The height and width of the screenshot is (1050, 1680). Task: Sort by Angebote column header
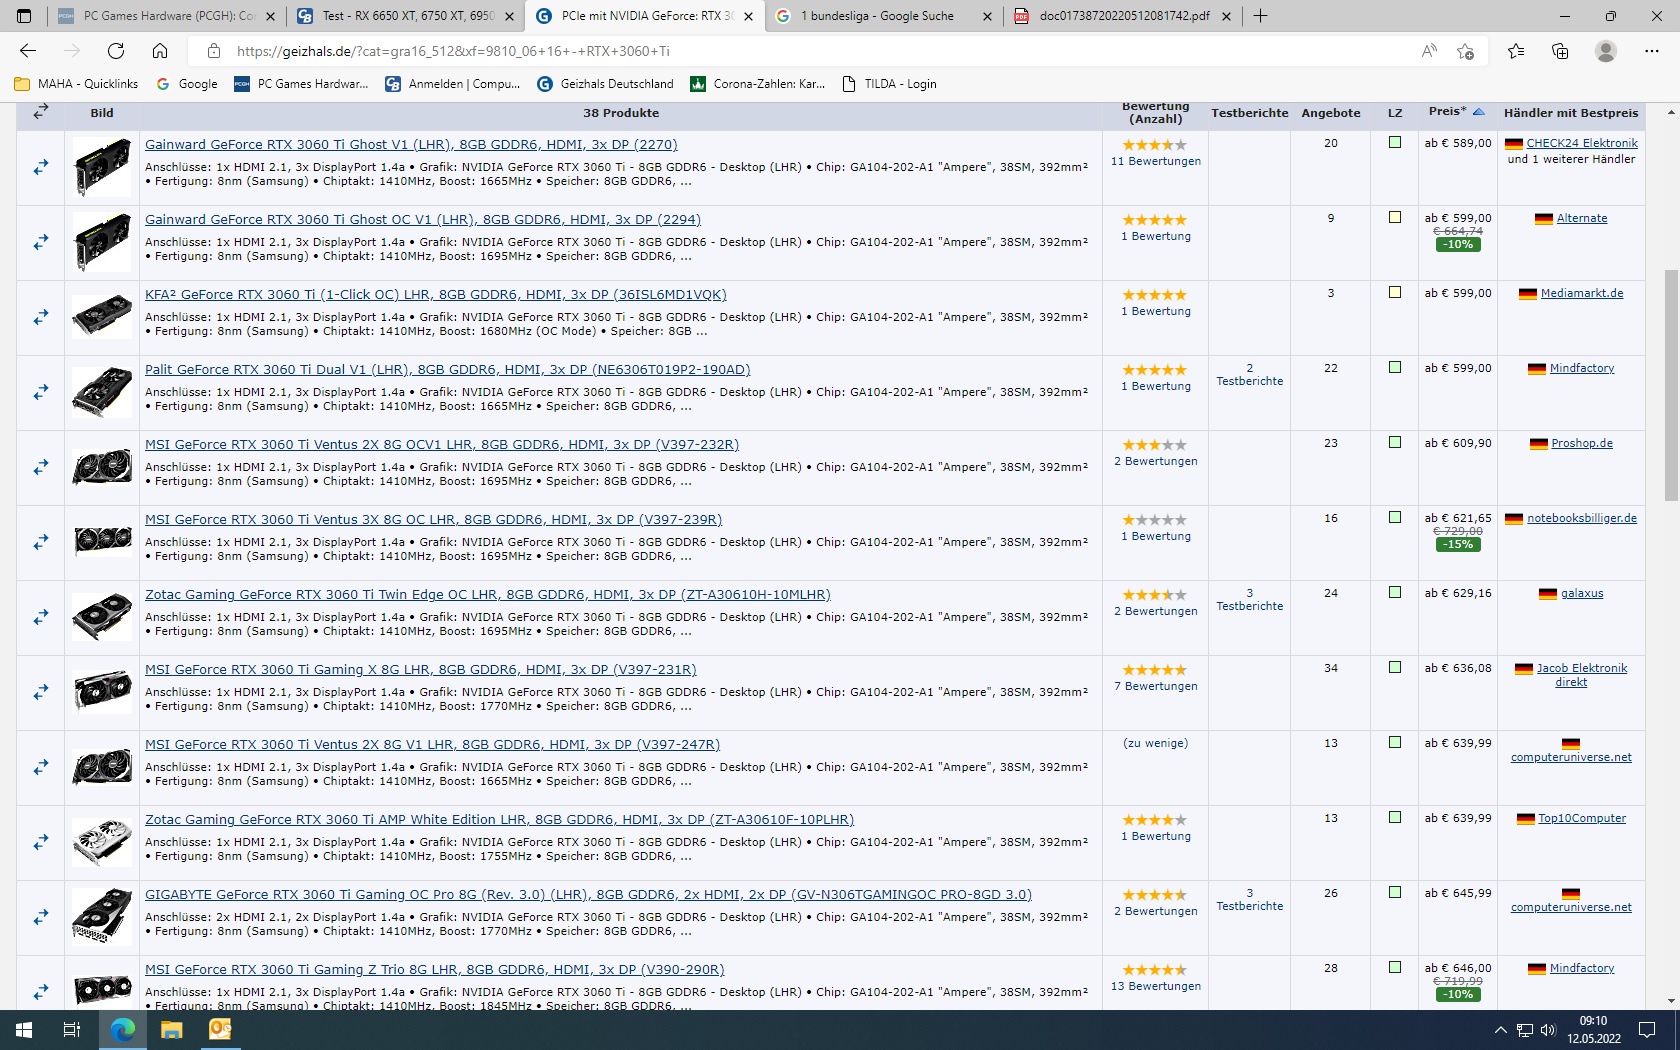tap(1331, 113)
